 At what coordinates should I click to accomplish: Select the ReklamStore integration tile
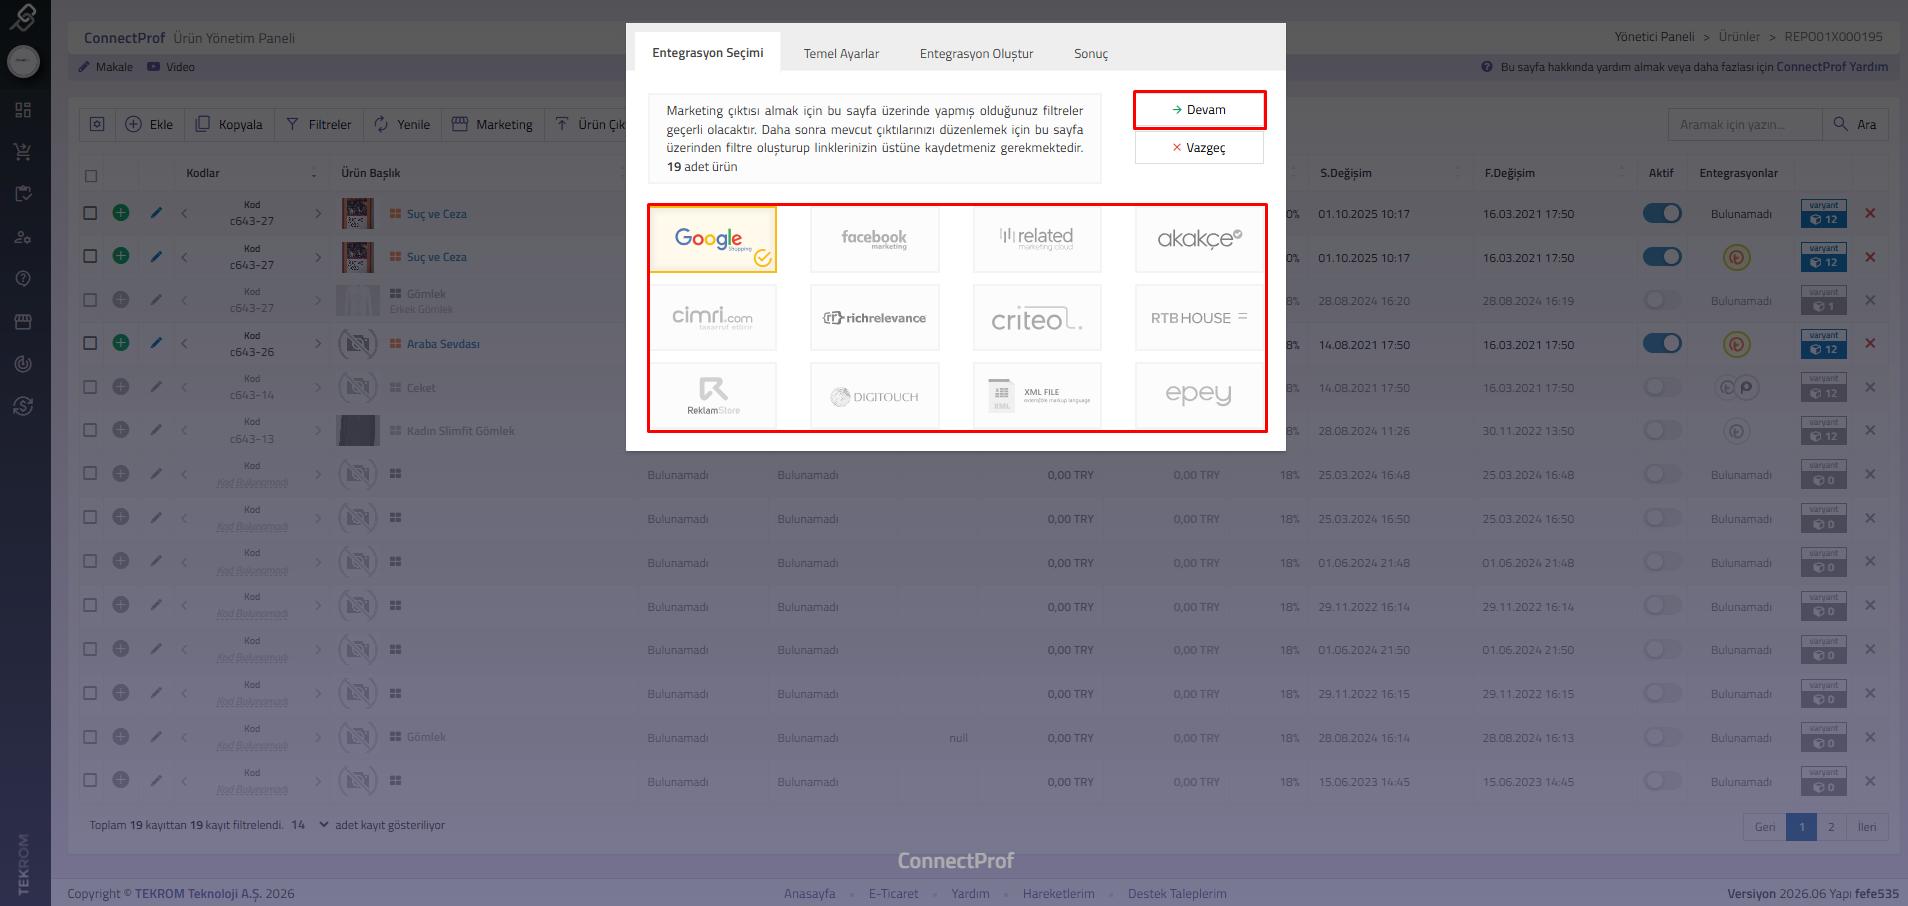713,395
